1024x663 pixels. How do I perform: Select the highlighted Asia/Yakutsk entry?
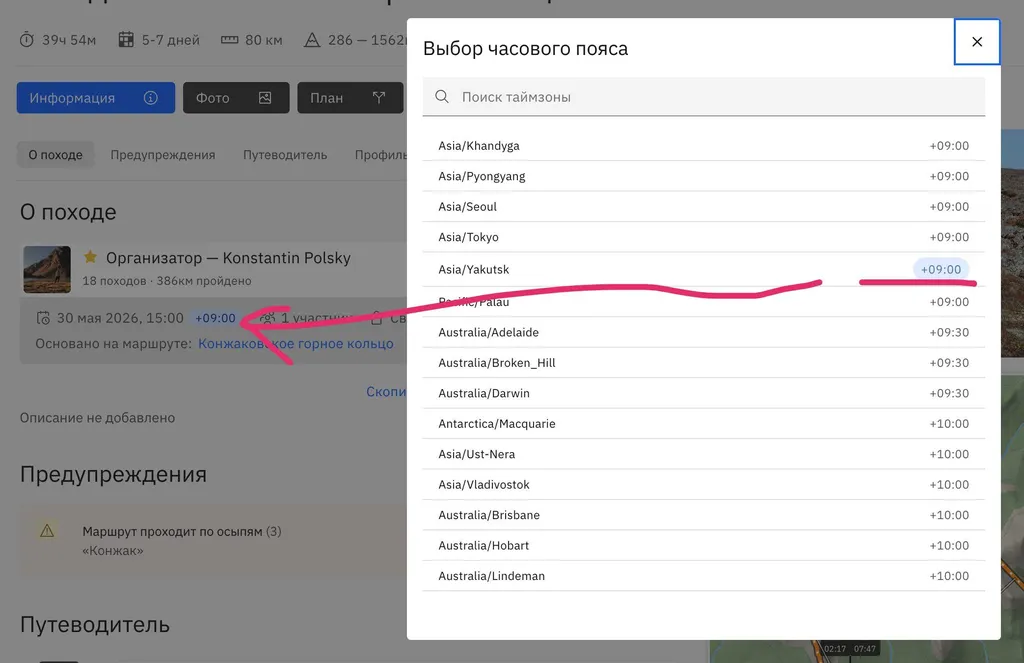pyautogui.click(x=703, y=269)
